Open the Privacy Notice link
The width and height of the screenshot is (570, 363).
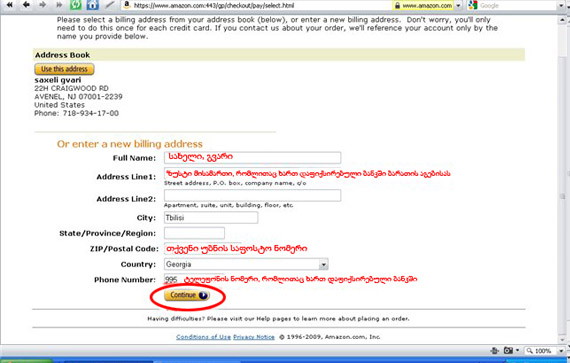[x=254, y=337]
